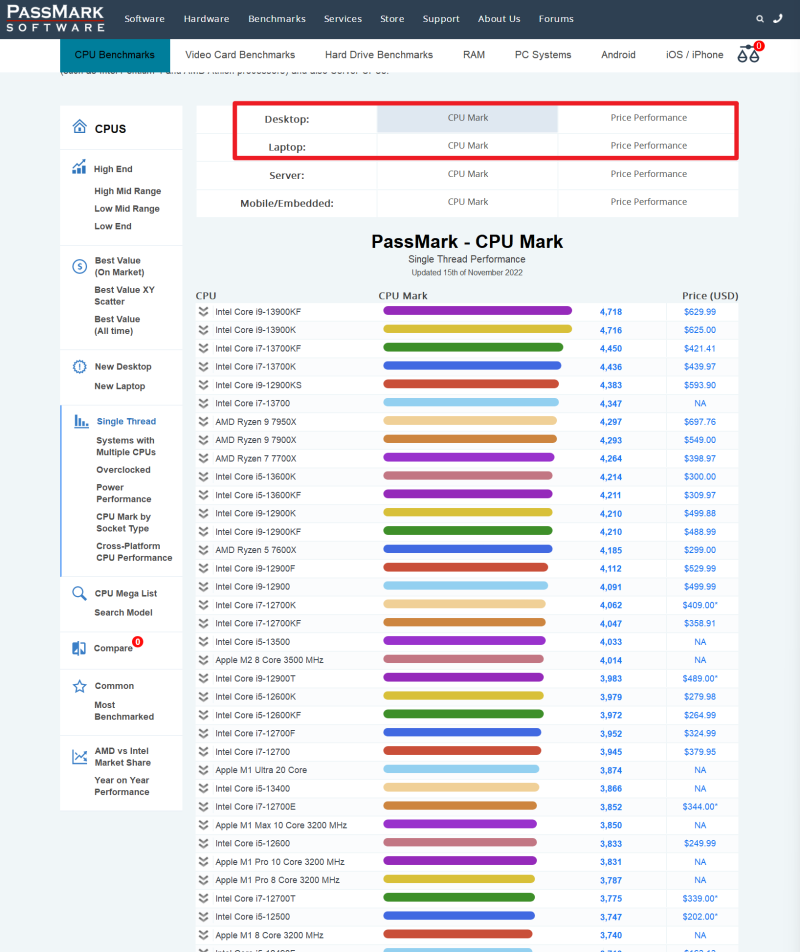Viewport: 800px width, 952px height.
Task: Open the Low End link
Action: tap(112, 226)
